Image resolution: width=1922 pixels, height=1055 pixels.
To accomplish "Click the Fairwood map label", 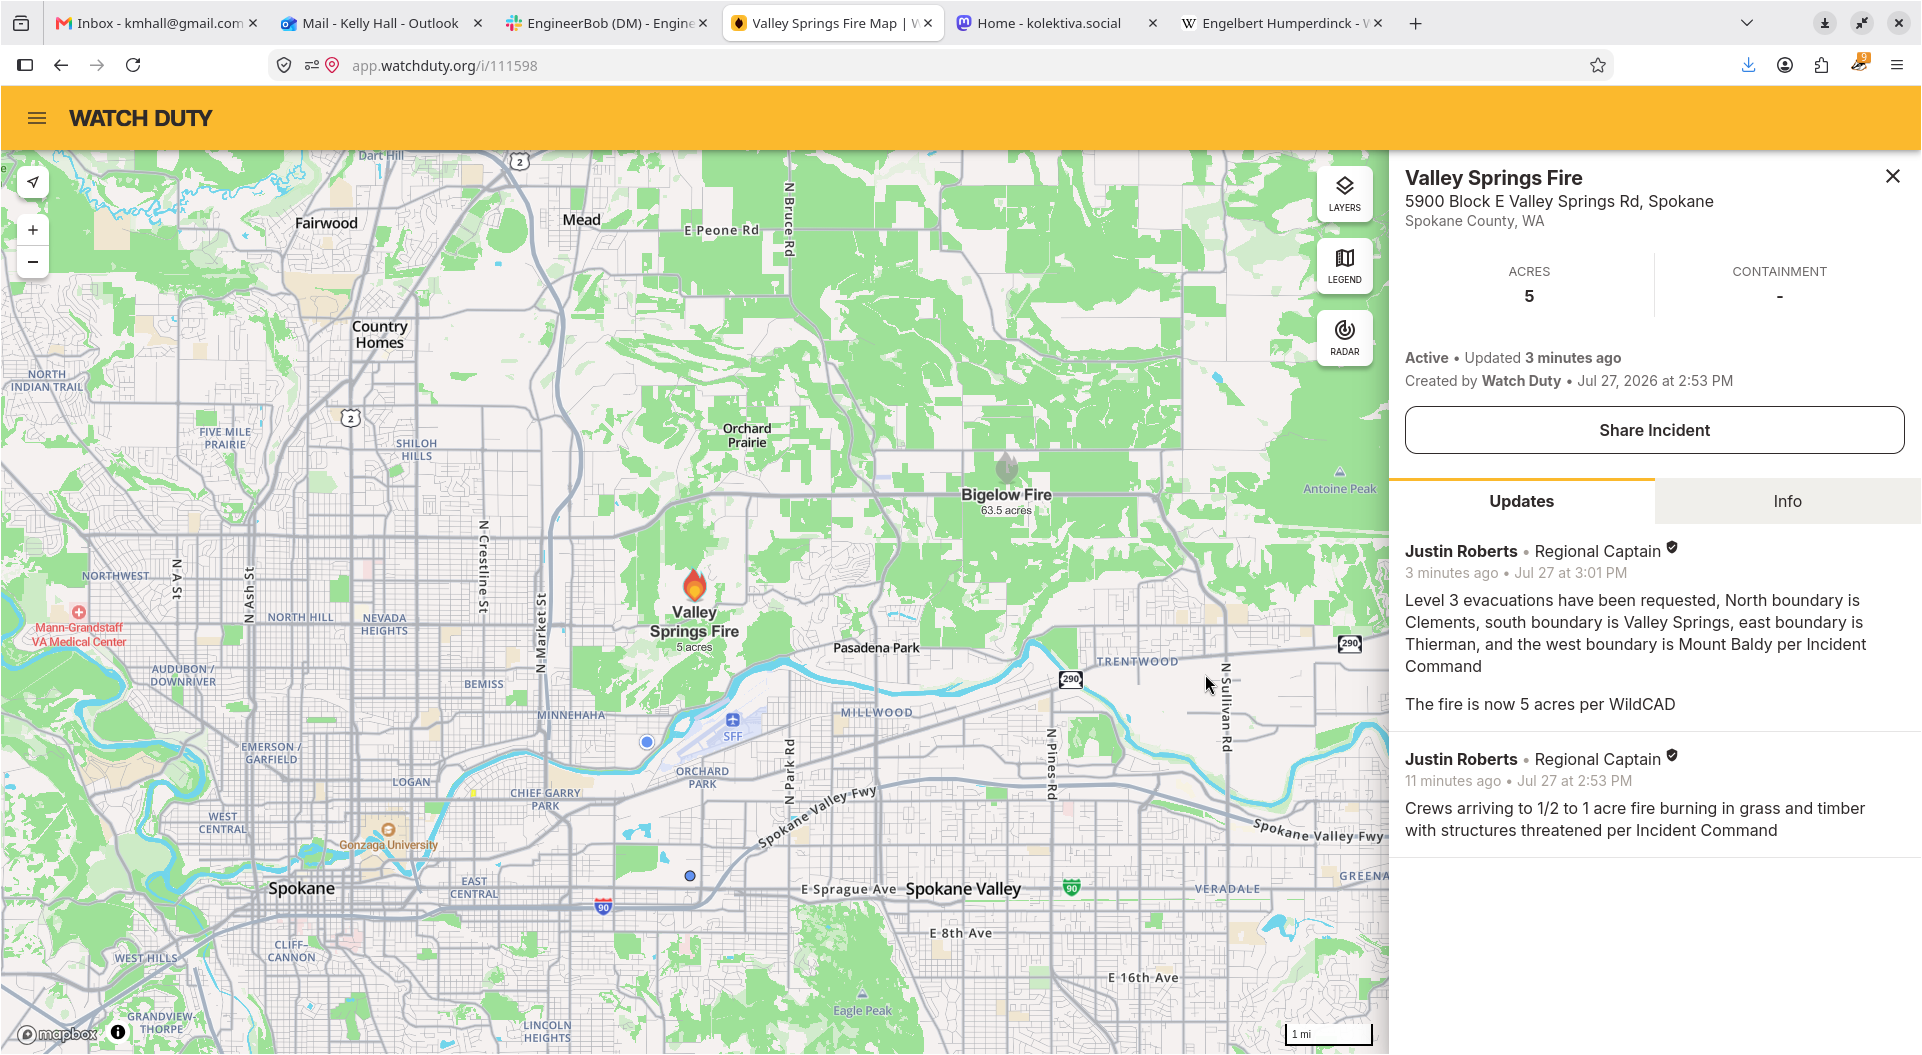I will pos(326,223).
